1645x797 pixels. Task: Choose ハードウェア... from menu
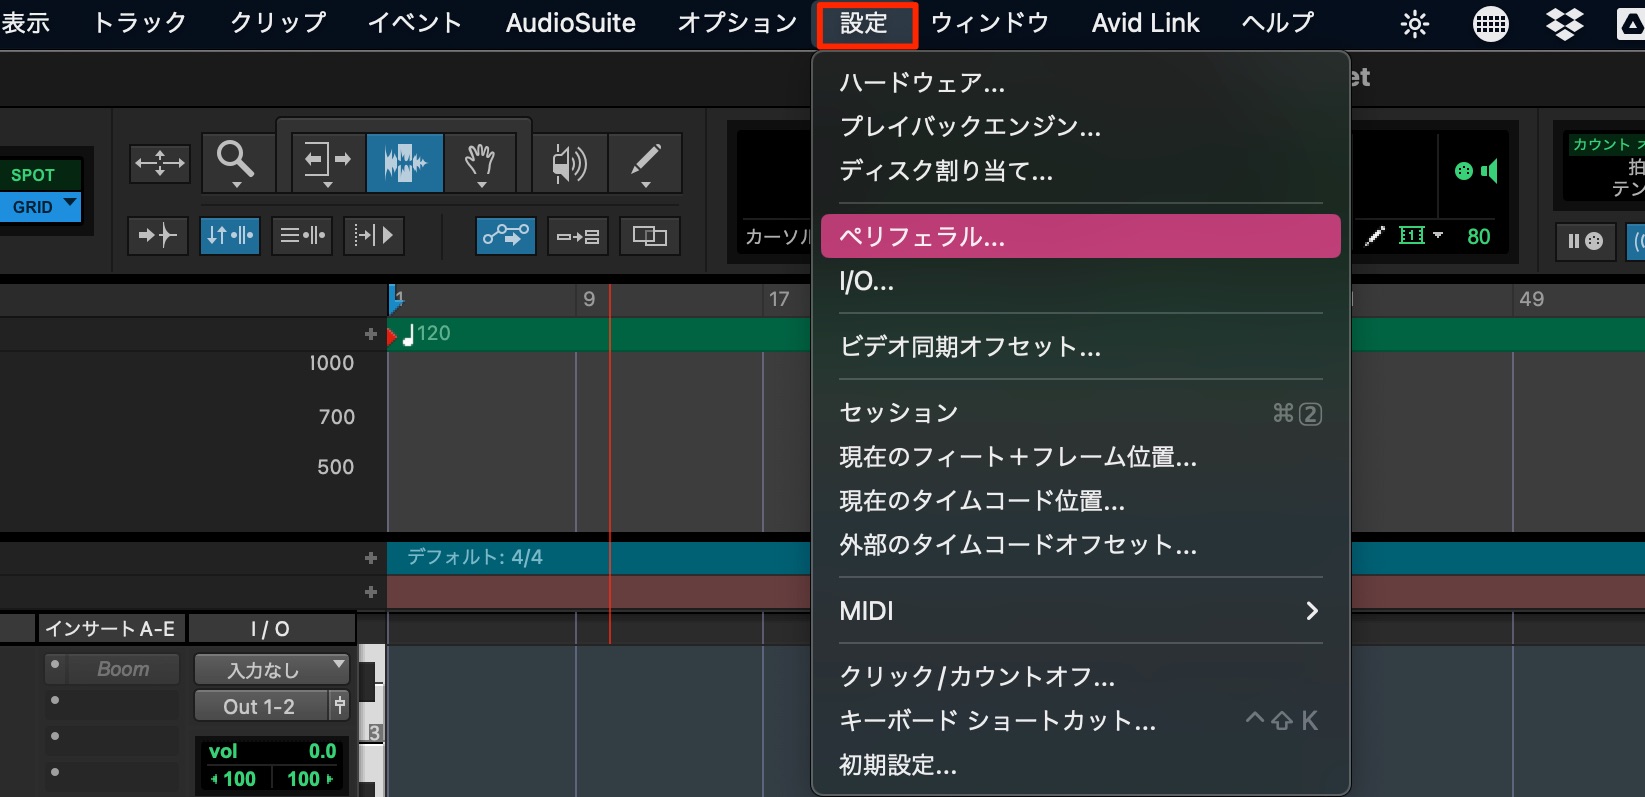click(1080, 82)
